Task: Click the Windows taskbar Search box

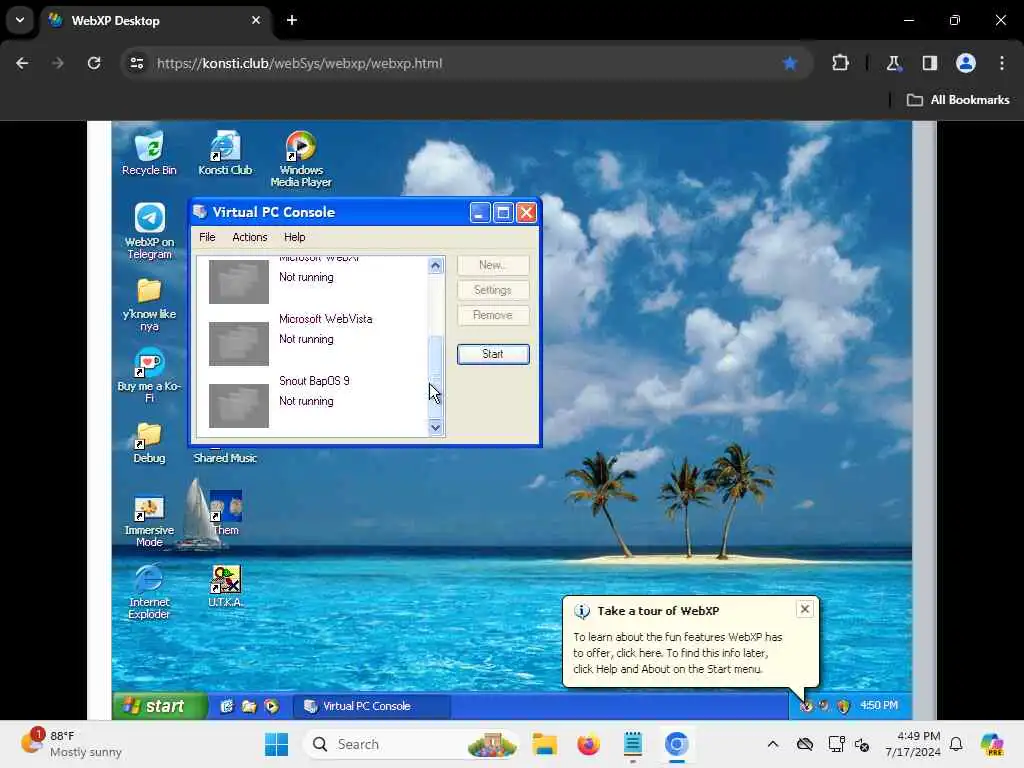Action: point(411,744)
